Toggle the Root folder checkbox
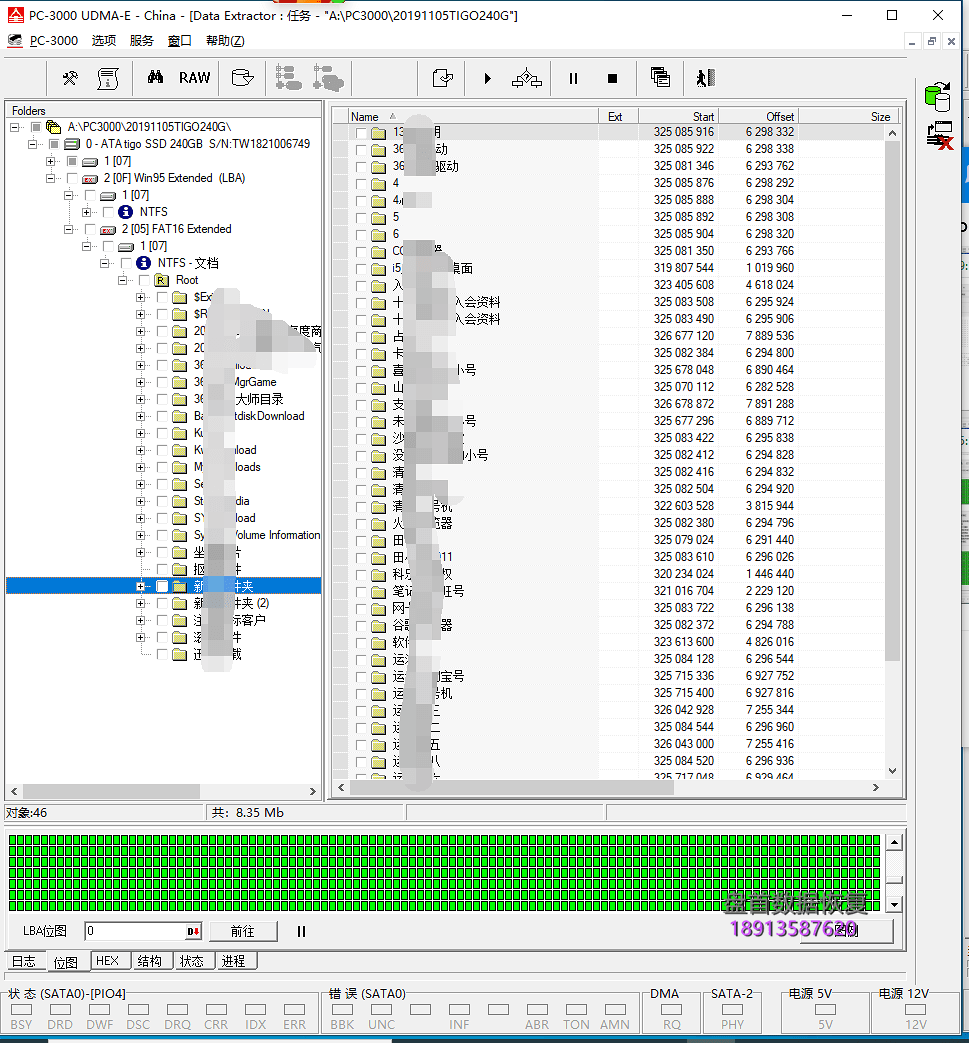This screenshot has height=1043, width=969. tap(144, 280)
